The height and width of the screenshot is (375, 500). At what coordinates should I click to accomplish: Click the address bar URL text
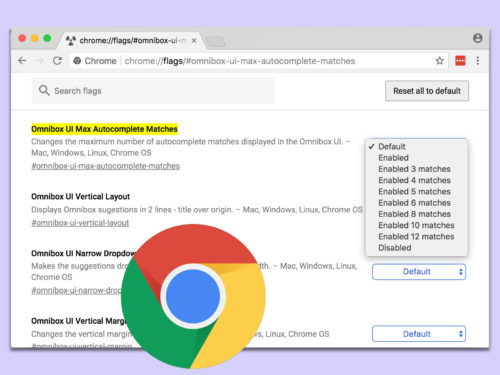pyautogui.click(x=239, y=61)
